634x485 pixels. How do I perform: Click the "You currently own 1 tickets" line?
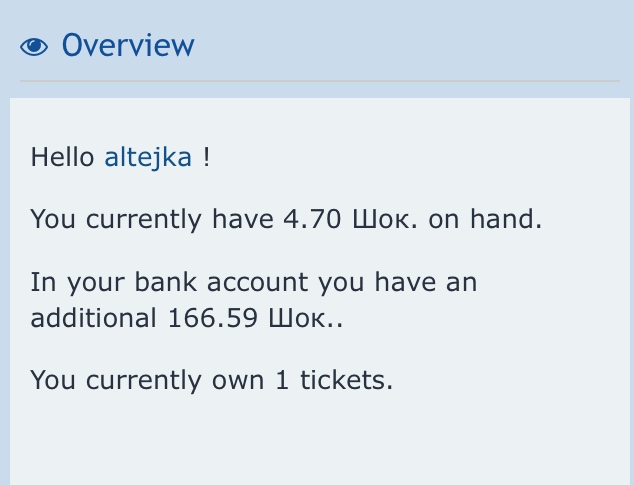(213, 380)
